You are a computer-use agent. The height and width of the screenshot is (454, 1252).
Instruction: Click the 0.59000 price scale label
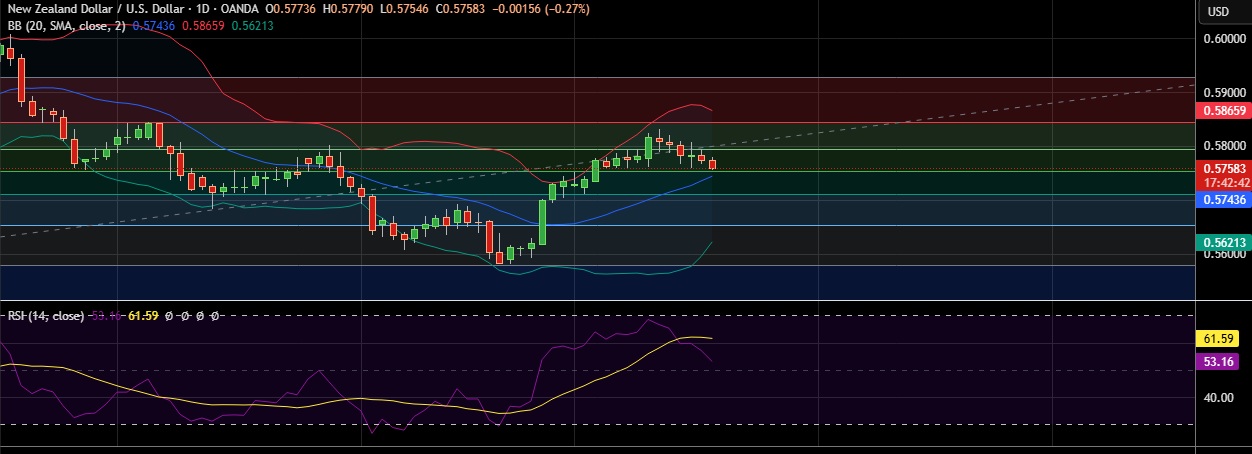[1223, 92]
